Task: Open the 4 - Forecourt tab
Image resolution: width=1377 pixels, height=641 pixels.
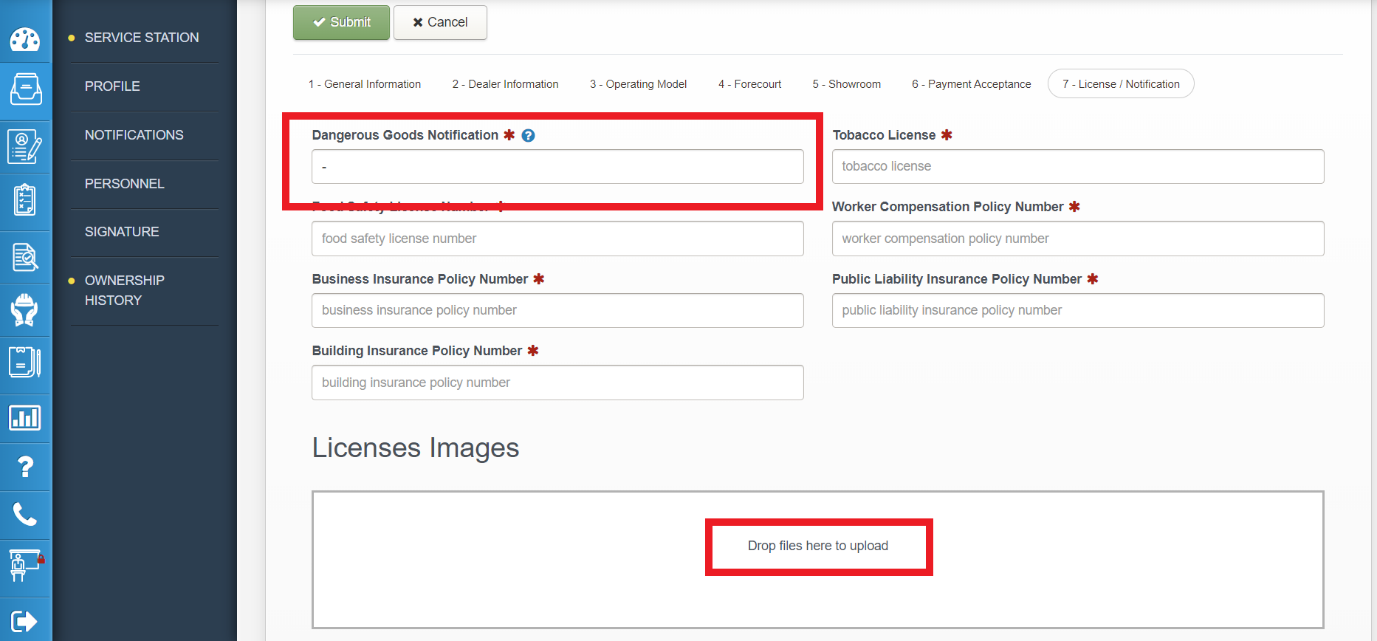Action: (x=749, y=84)
